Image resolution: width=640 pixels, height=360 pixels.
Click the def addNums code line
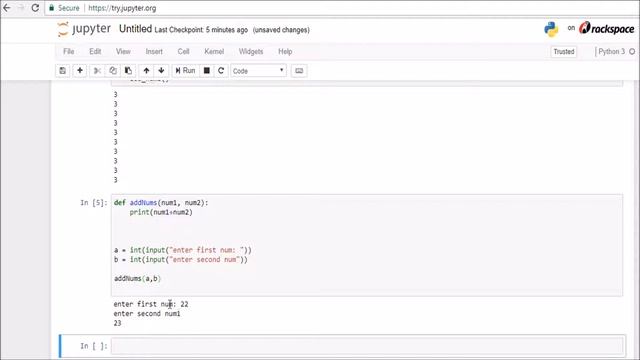pos(161,203)
